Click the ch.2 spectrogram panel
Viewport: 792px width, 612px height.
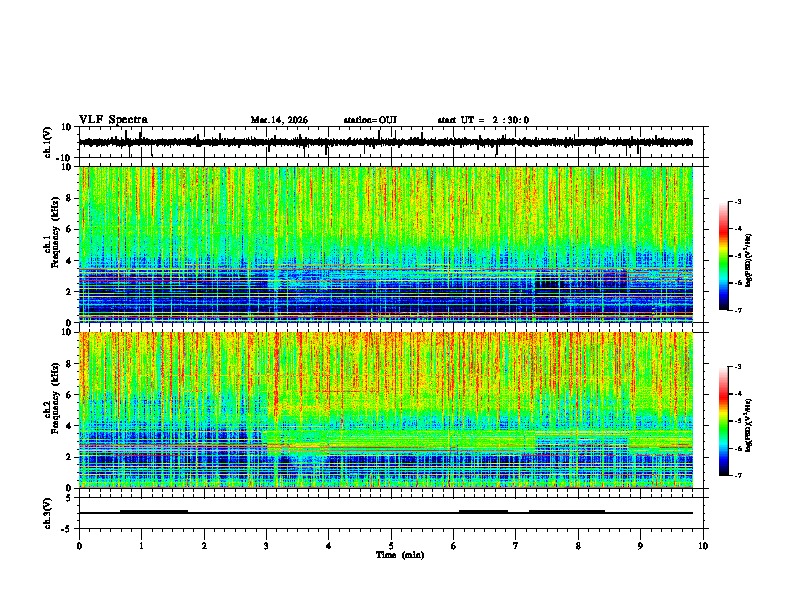(386, 410)
